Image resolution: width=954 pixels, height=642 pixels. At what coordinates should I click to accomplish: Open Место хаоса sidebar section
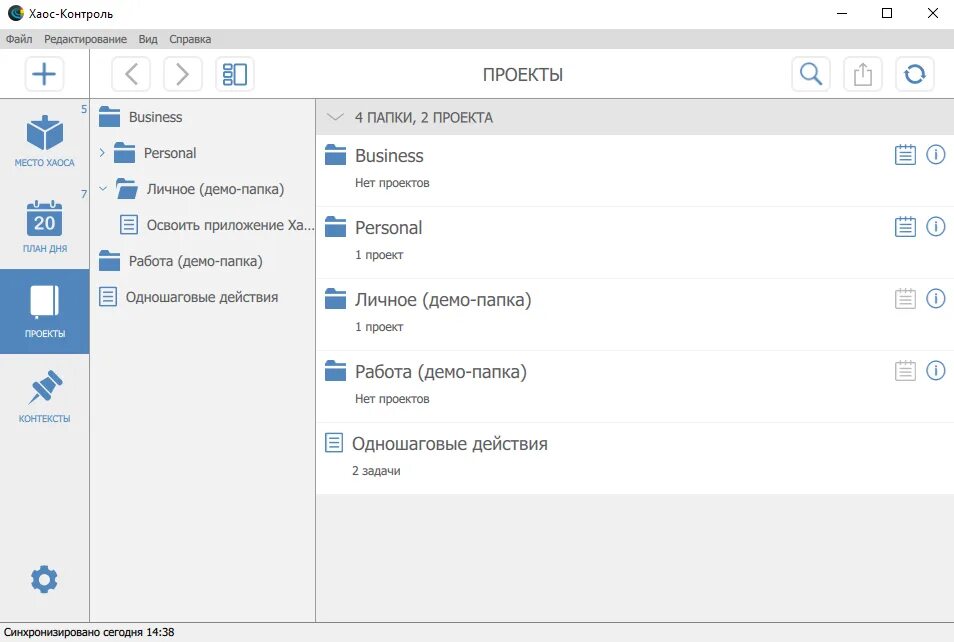(x=44, y=141)
